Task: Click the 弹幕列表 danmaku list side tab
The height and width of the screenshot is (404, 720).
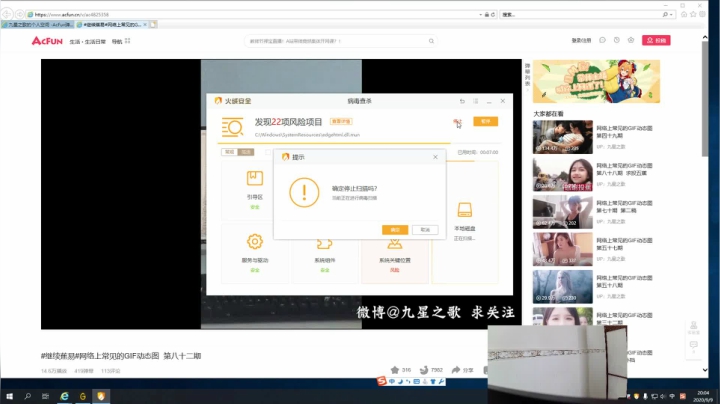Action: point(528,75)
